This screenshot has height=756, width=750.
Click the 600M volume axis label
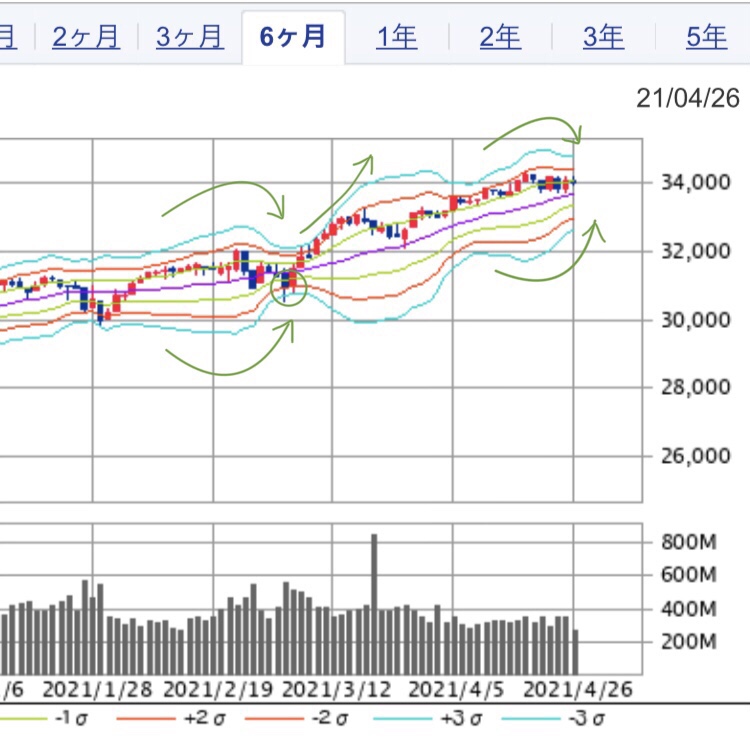pos(689,575)
